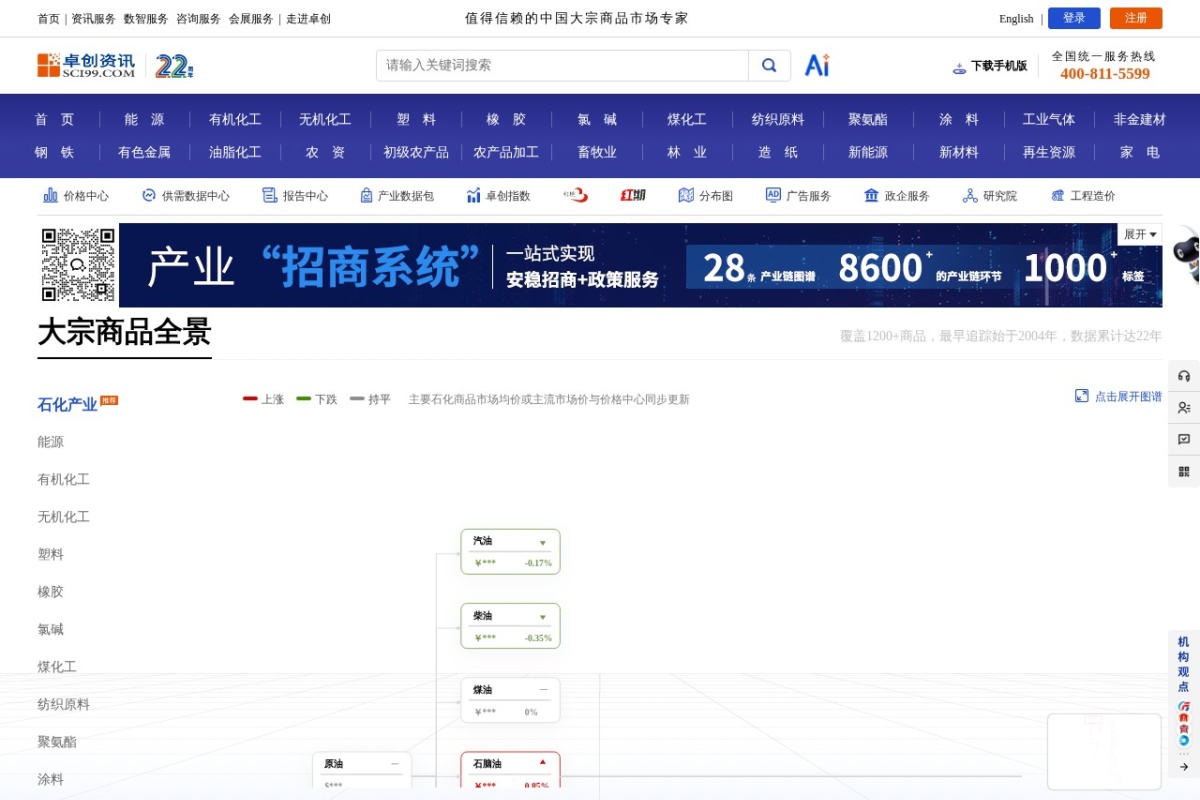Open the 农产品加工 nav menu
This screenshot has height=800, width=1200.
tap(506, 152)
